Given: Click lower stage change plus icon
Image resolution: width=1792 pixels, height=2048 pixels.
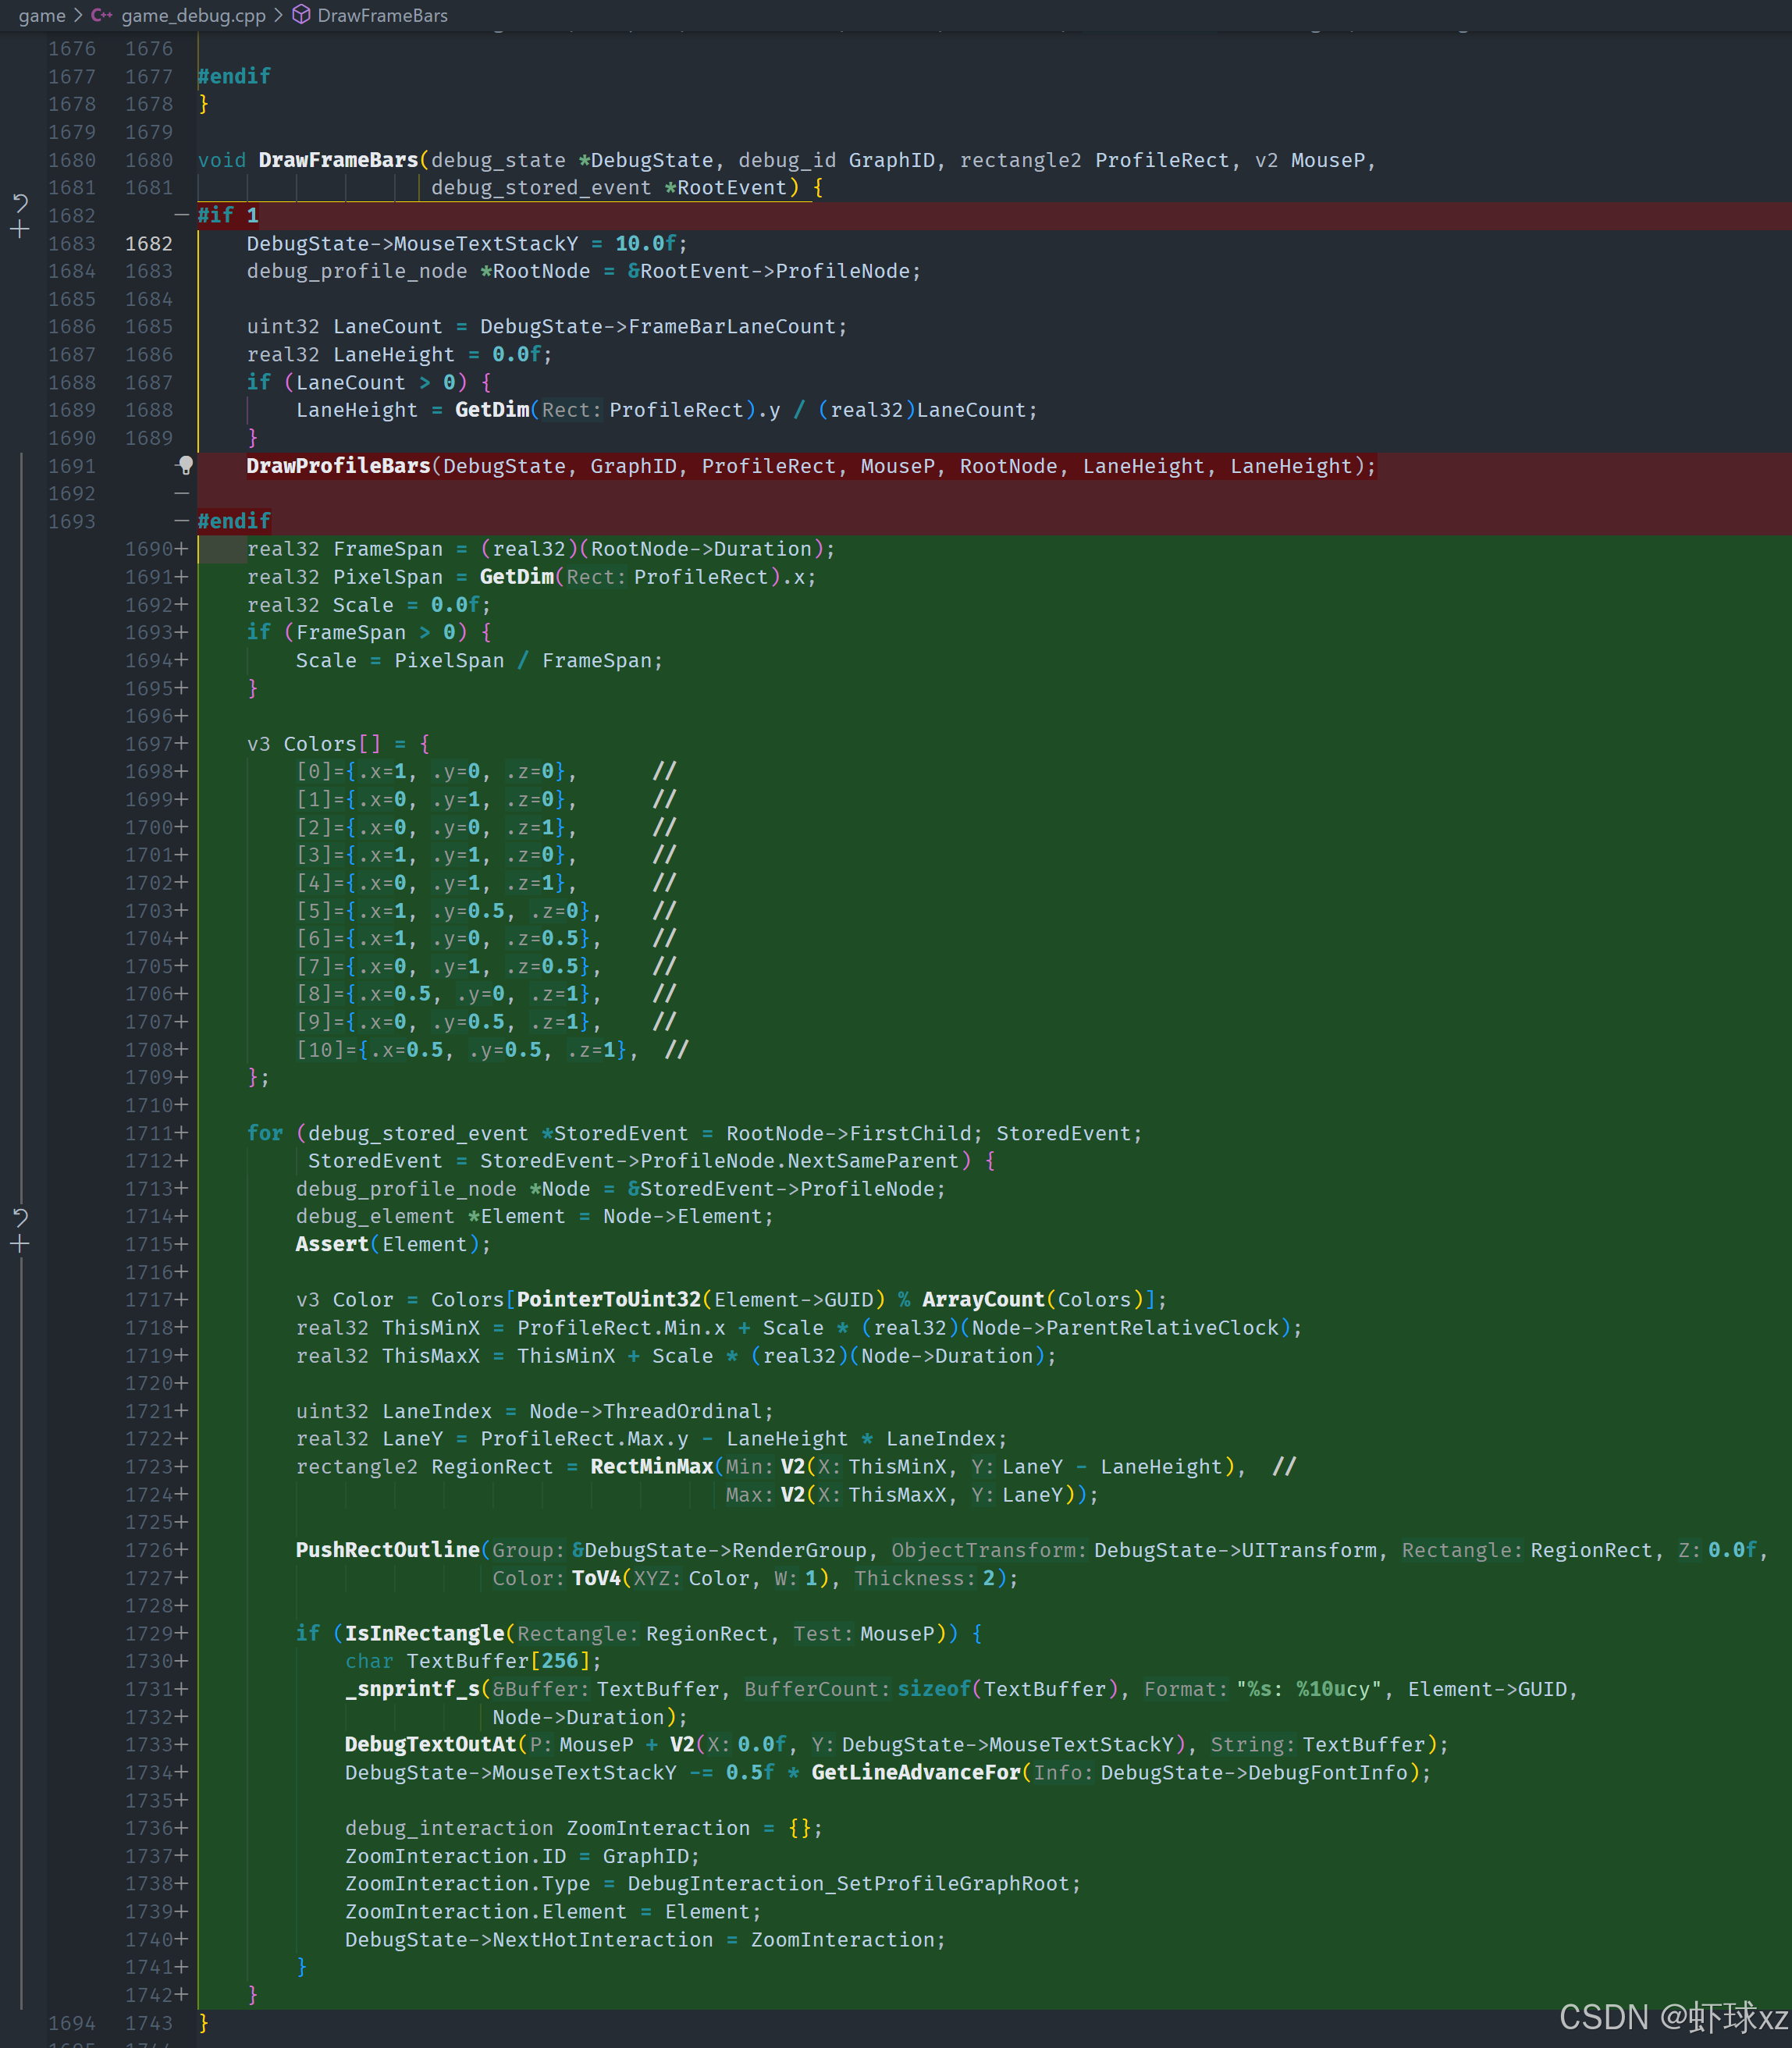Looking at the screenshot, I should [20, 1244].
